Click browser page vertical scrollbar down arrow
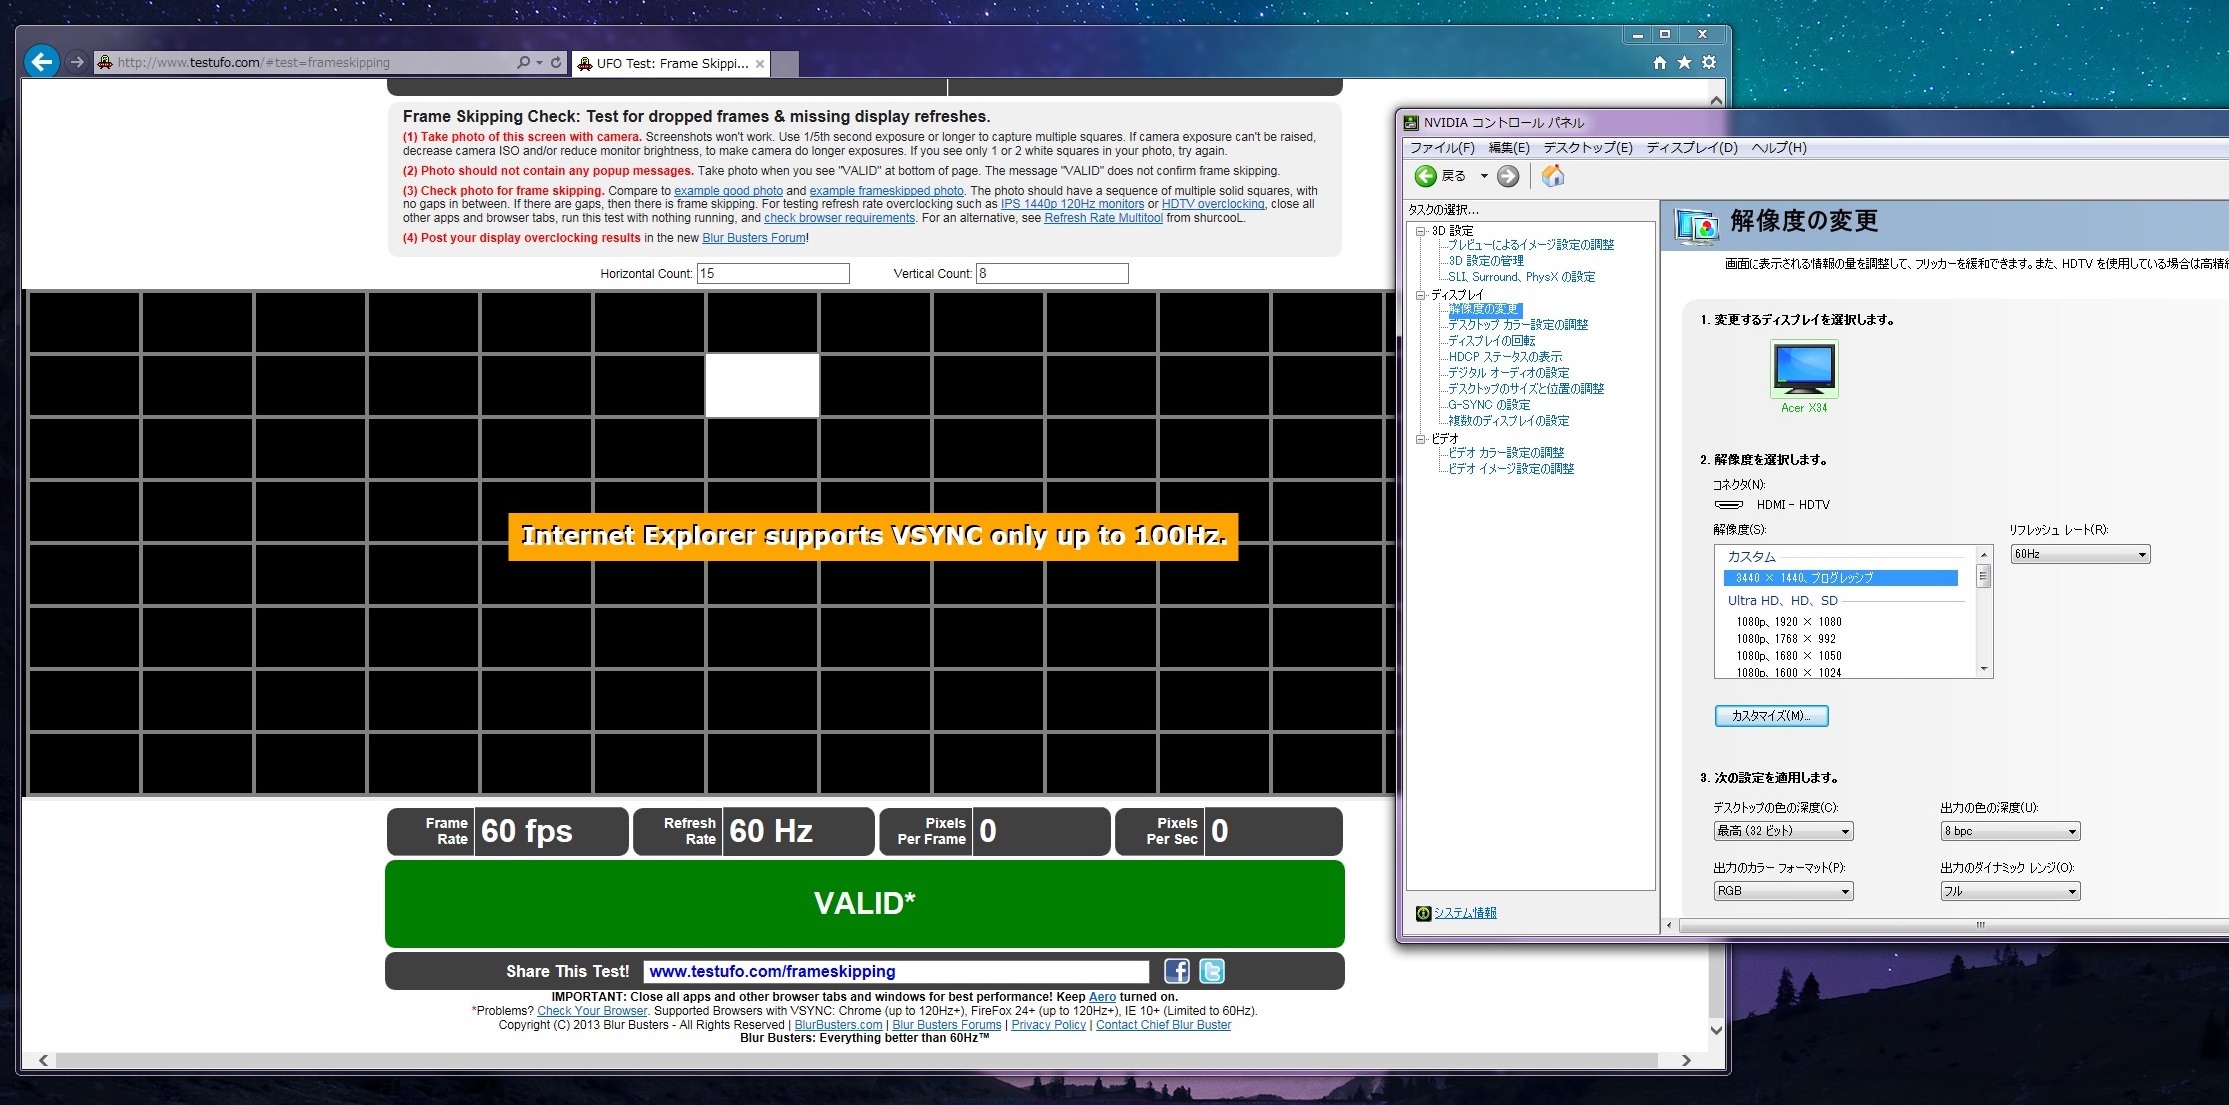The height and width of the screenshot is (1105, 2229). pos(1717,1031)
